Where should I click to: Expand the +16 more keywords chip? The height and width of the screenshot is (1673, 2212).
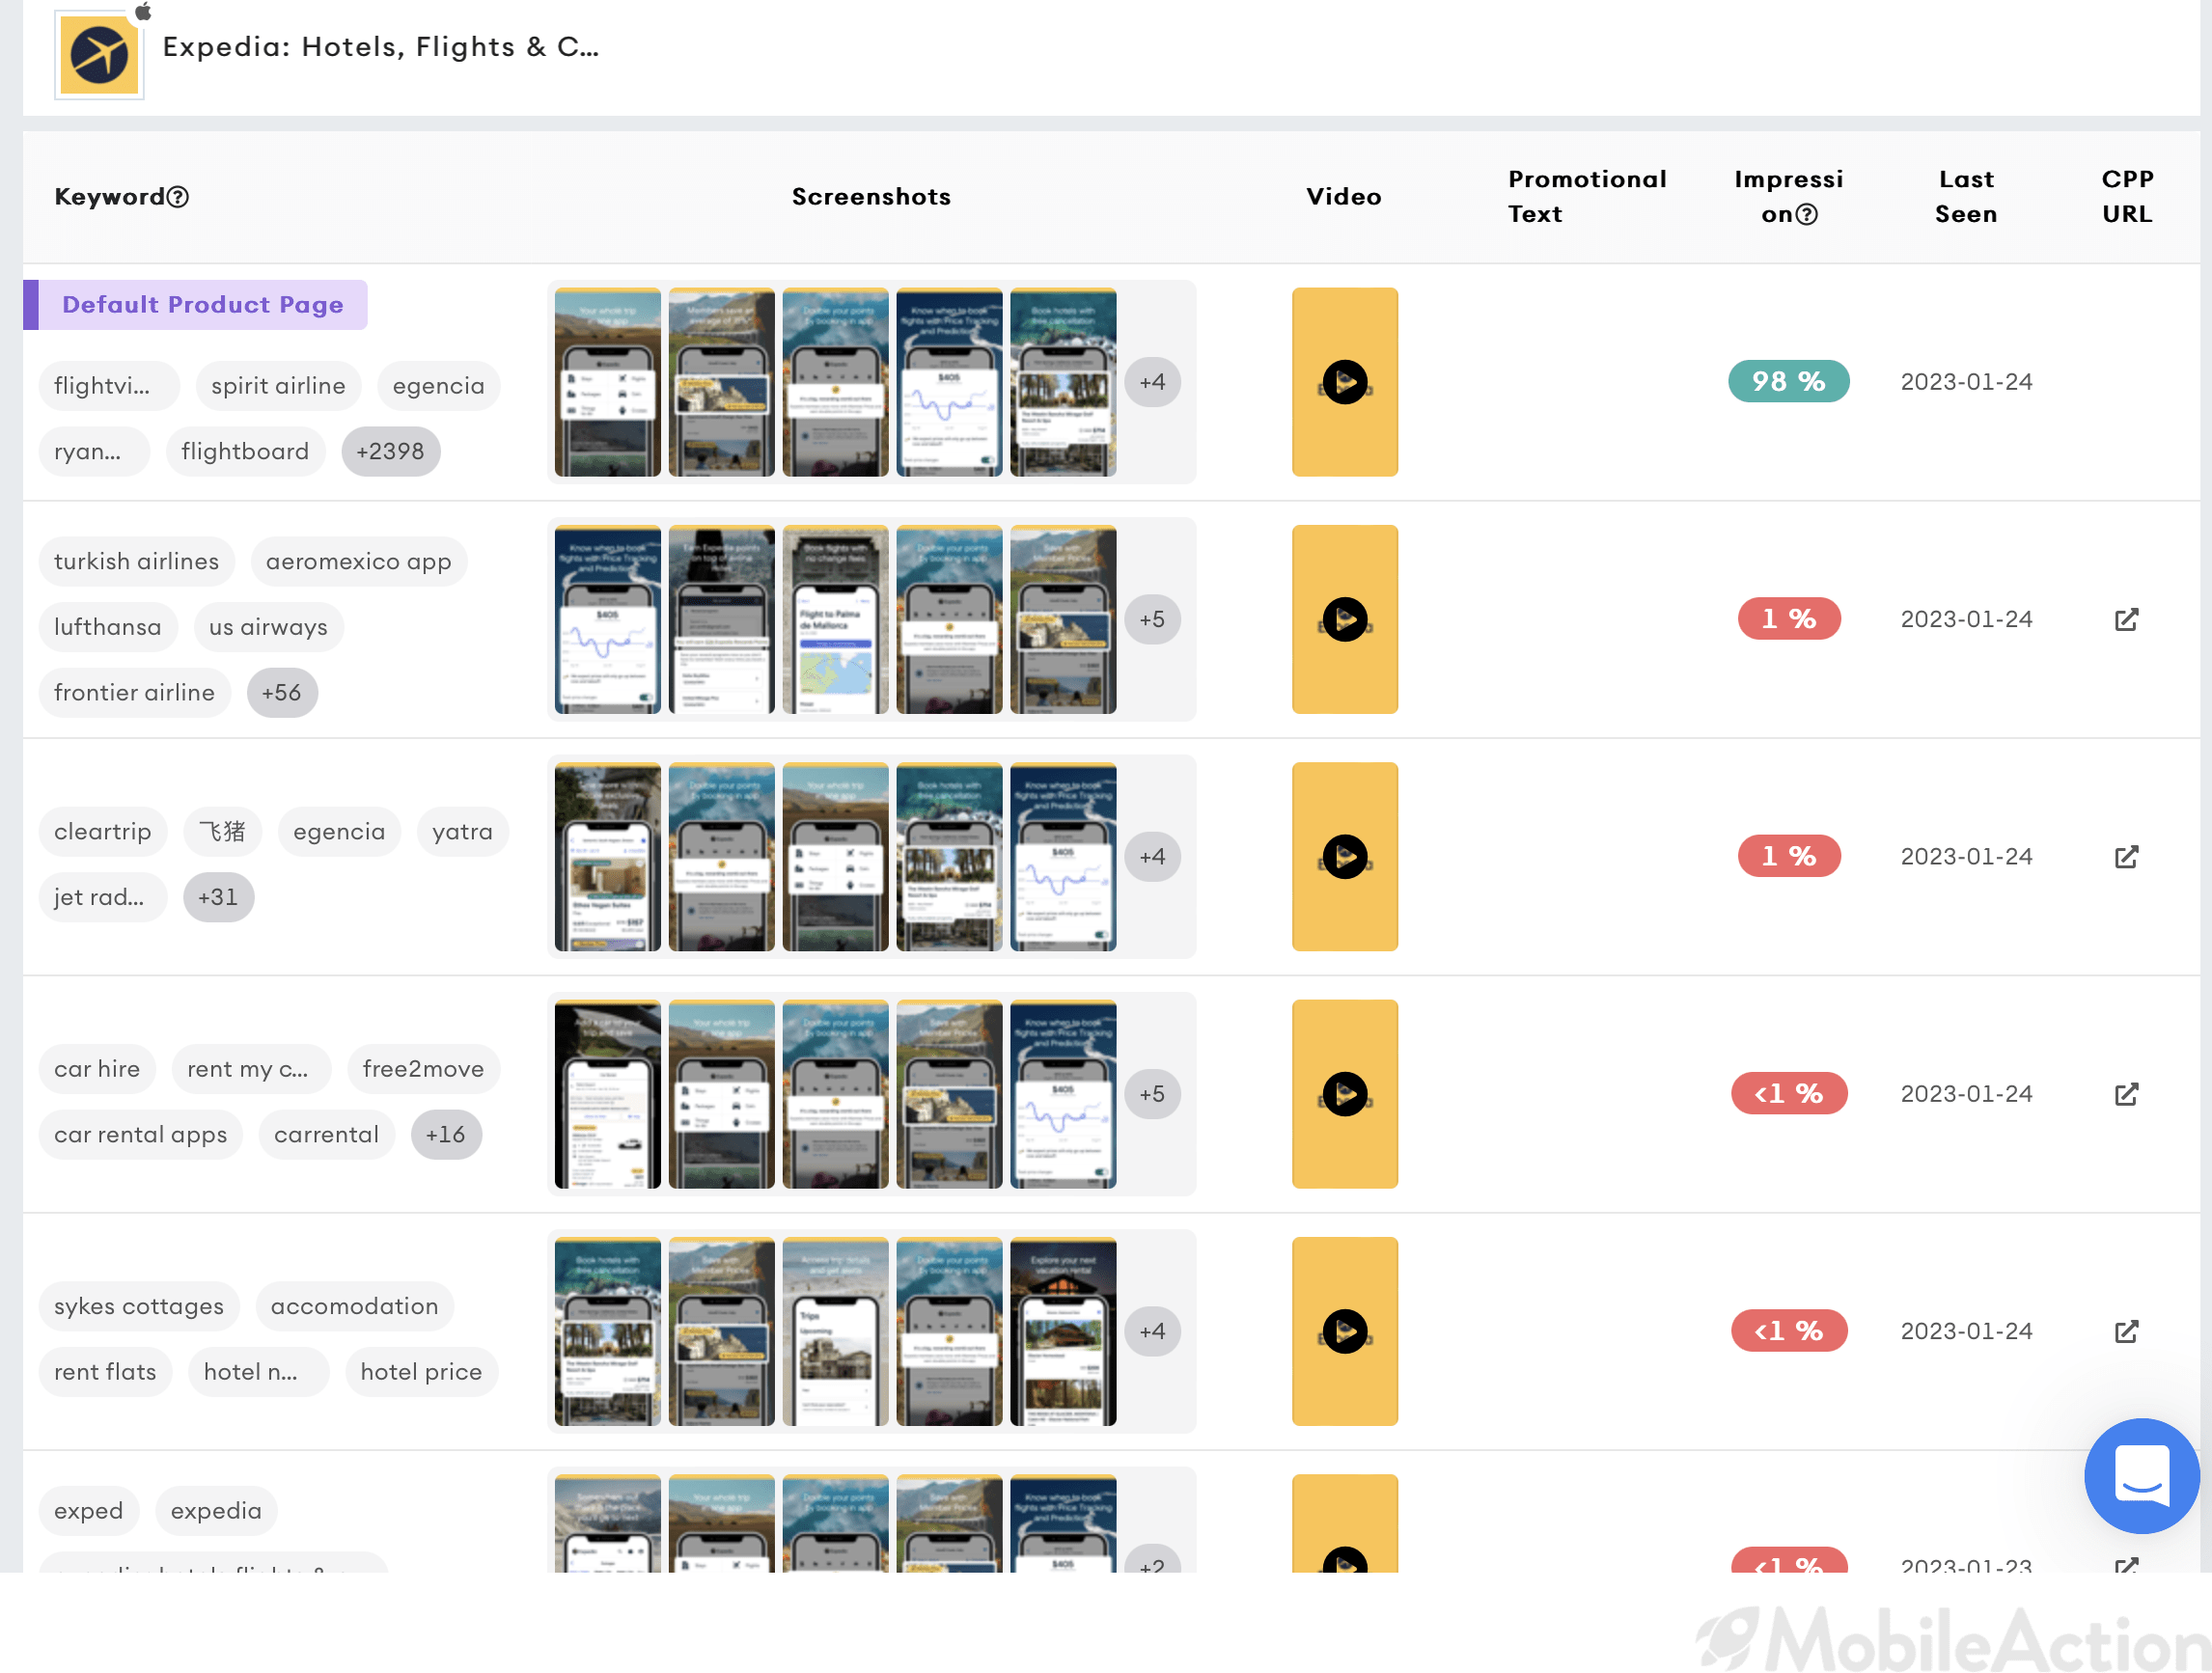click(x=446, y=1135)
